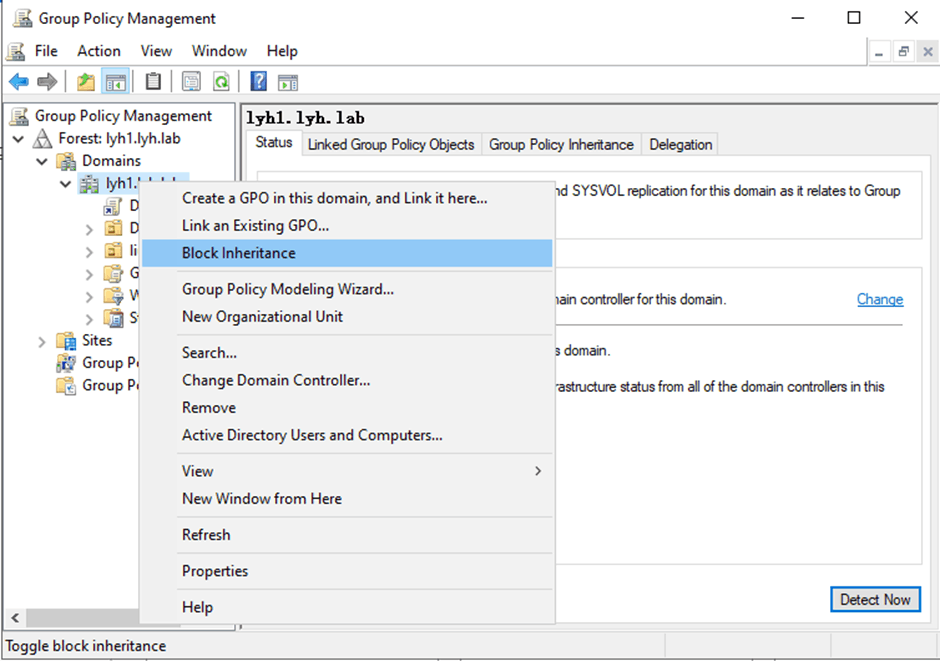Image resolution: width=940 pixels, height=661 pixels.
Task: Open the View menu in menu bar
Action: pos(156,51)
